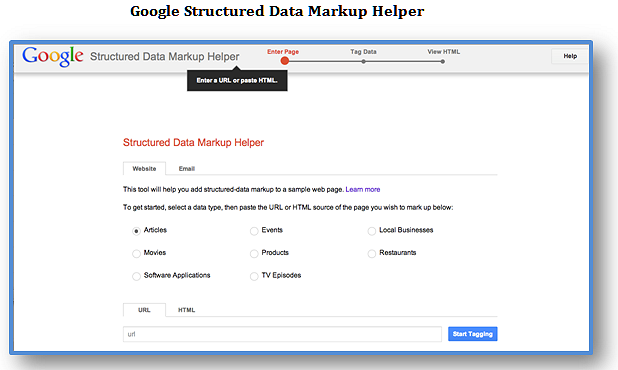Viewport: 618px width, 370px height.
Task: Select the URL input tab
Action: point(144,310)
